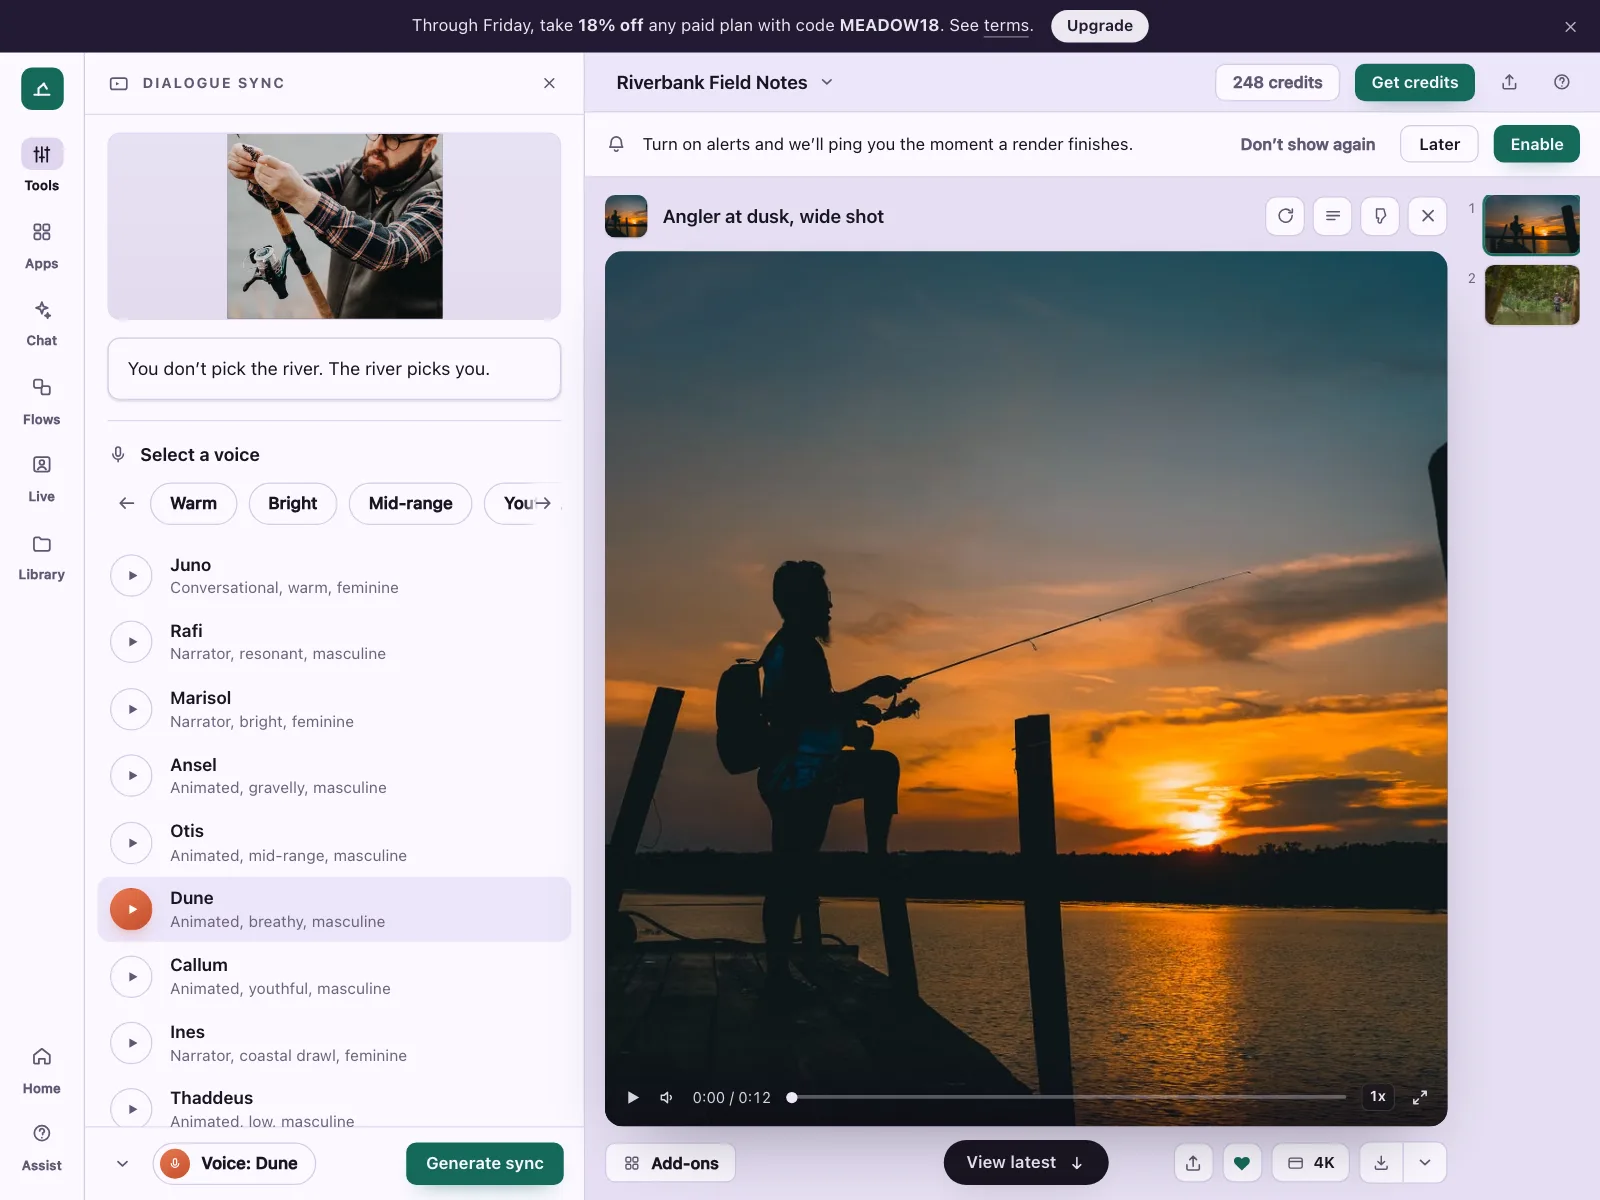Click the Upgrade button in banner

(x=1099, y=26)
